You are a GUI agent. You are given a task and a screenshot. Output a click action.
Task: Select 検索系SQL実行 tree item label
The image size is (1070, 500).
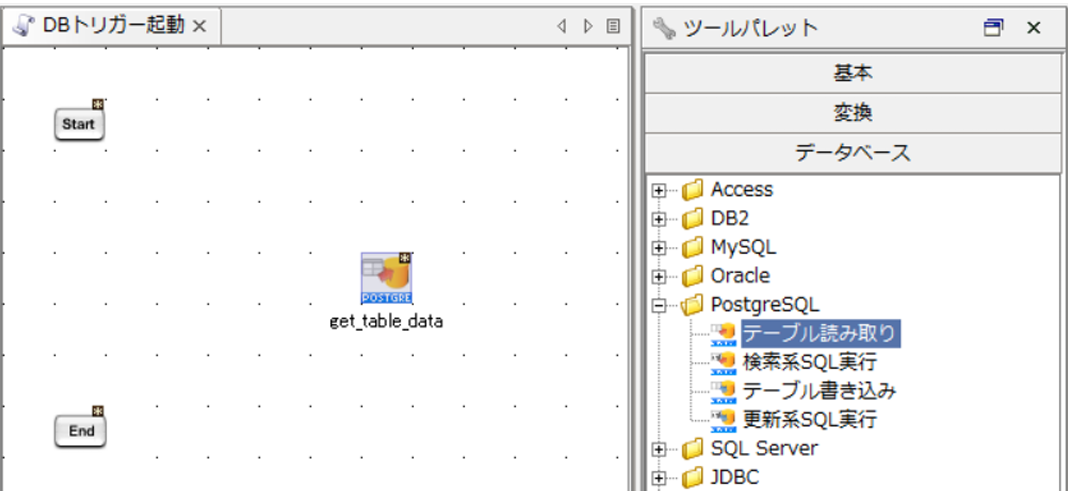coord(809,362)
